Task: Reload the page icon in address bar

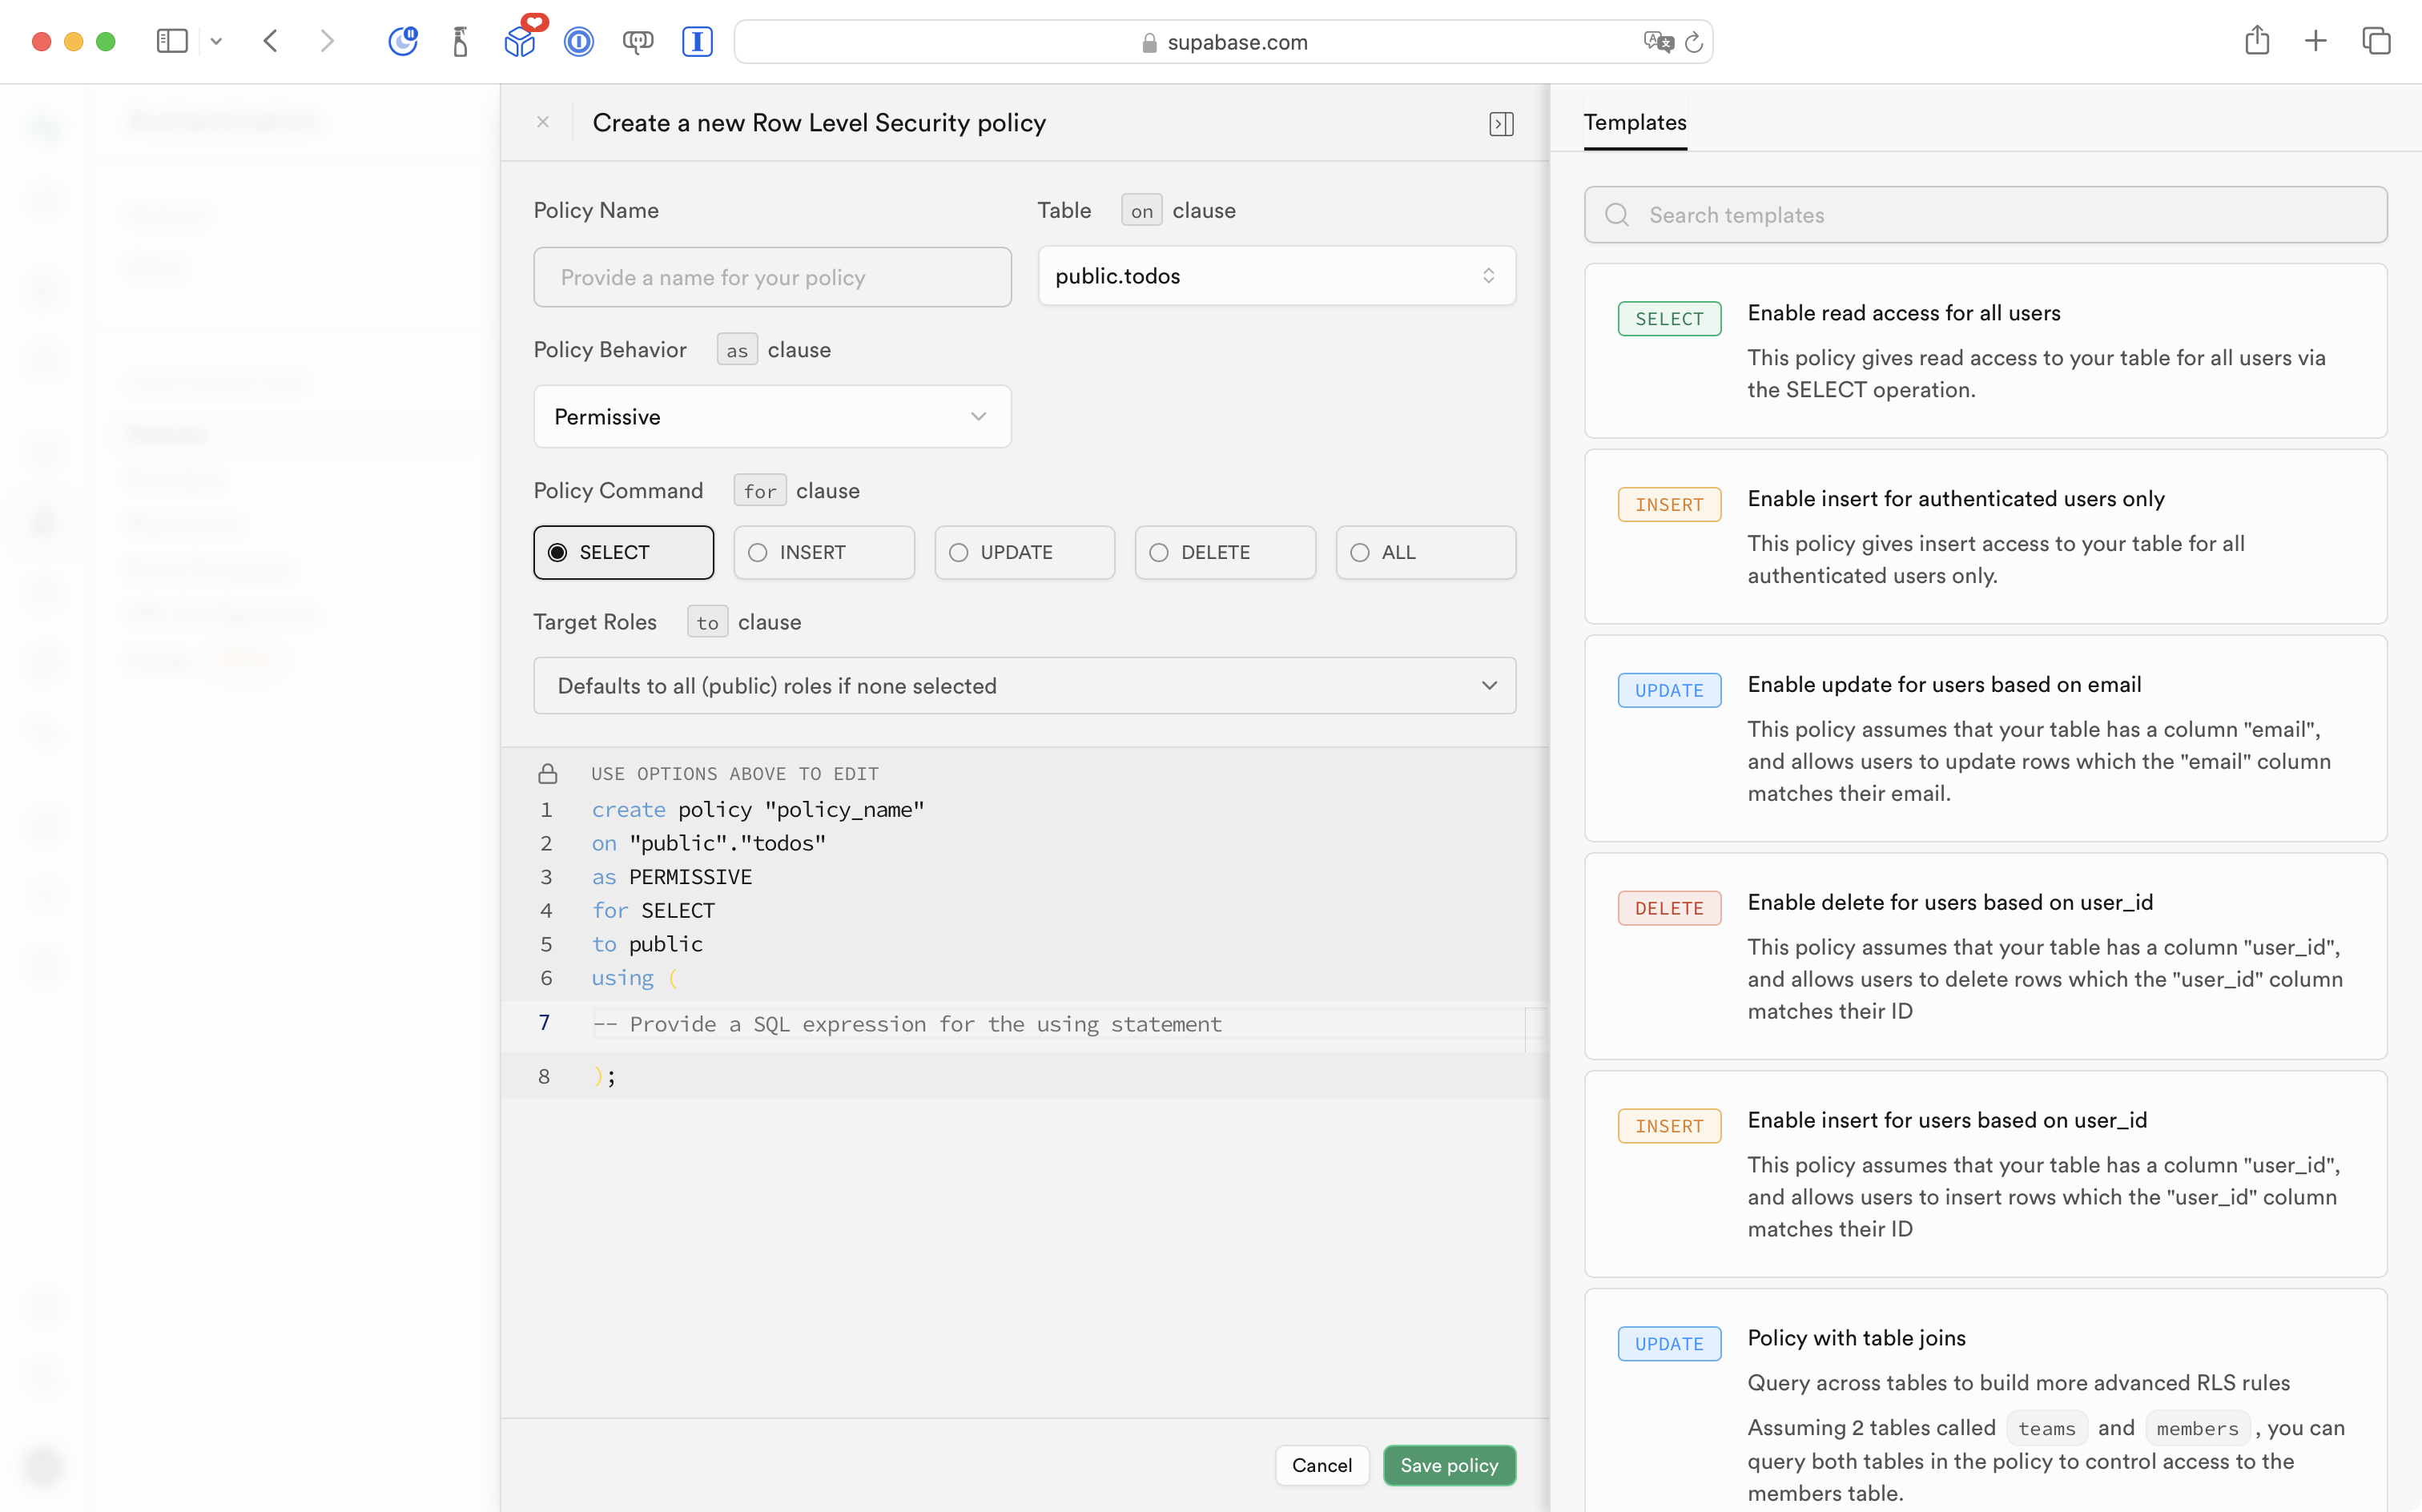Action: click(x=1693, y=42)
